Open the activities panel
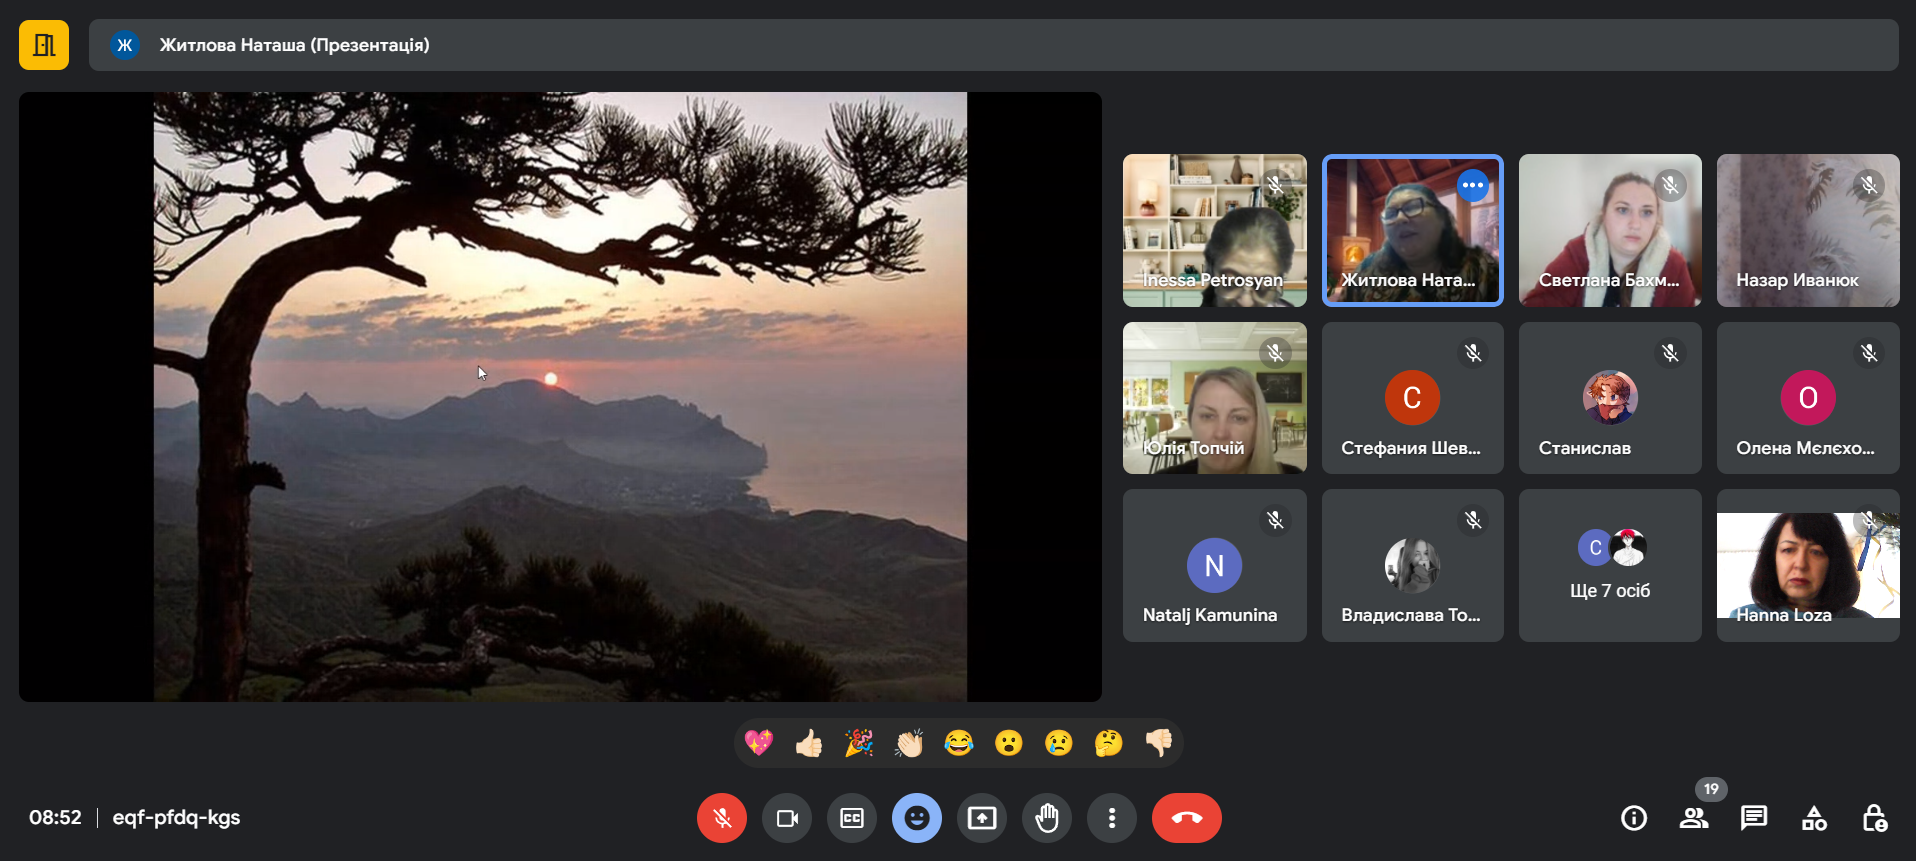Viewport: 1916px width, 861px height. point(1814,818)
